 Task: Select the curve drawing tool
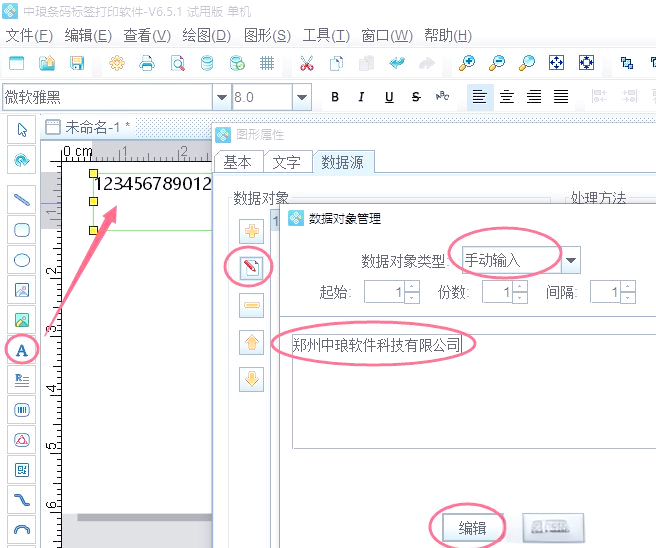coord(22,500)
